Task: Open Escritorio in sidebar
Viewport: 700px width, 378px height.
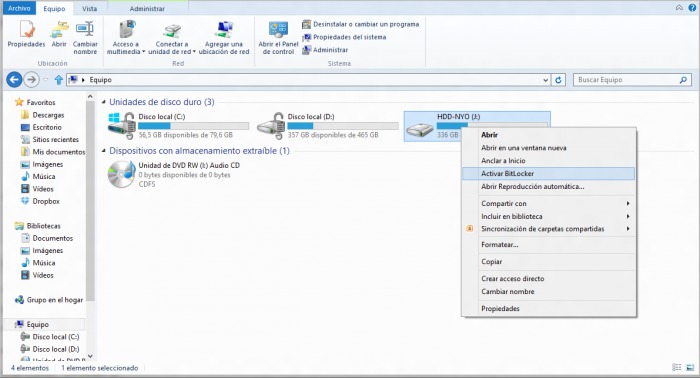Action: (x=41, y=127)
